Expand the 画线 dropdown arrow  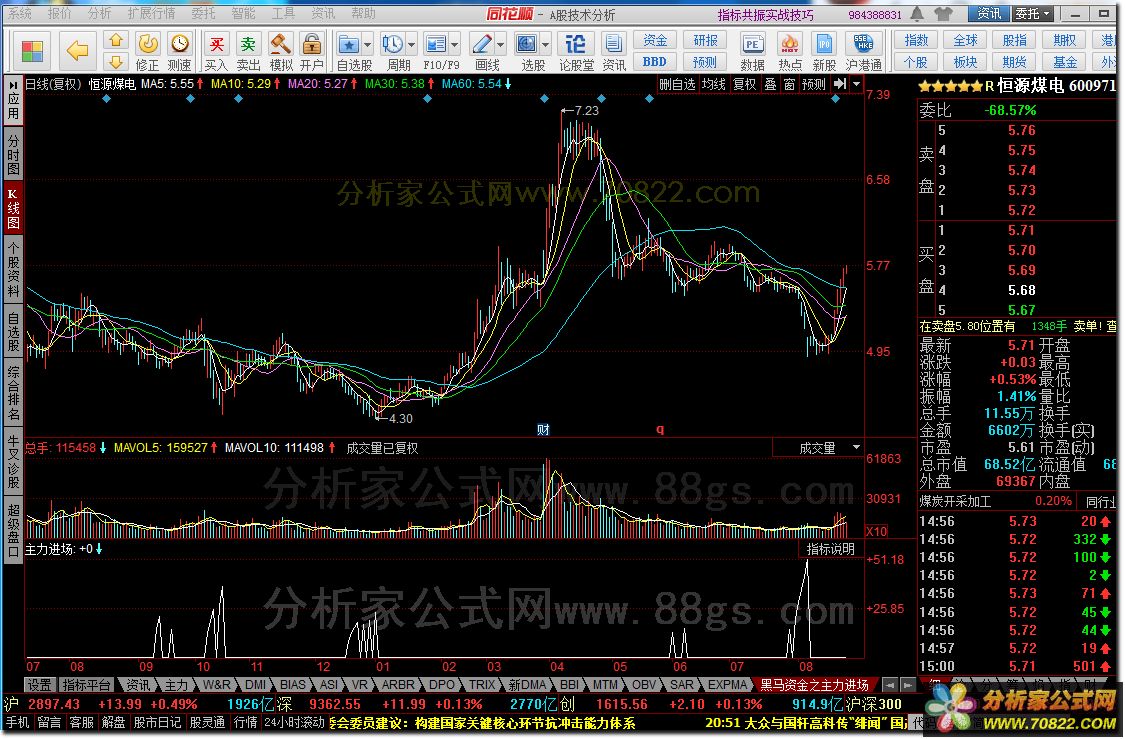[x=500, y=45]
